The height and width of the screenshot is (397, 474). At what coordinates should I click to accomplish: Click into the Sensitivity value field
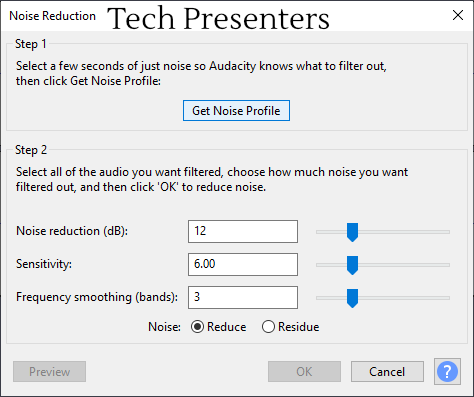coord(243,264)
